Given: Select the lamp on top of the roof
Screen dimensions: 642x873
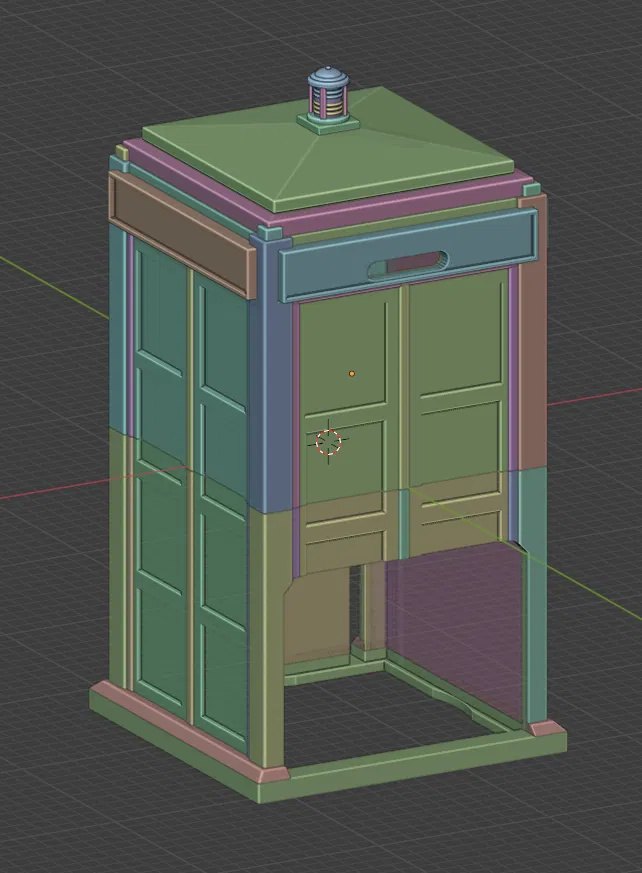Looking at the screenshot, I should point(329,93).
